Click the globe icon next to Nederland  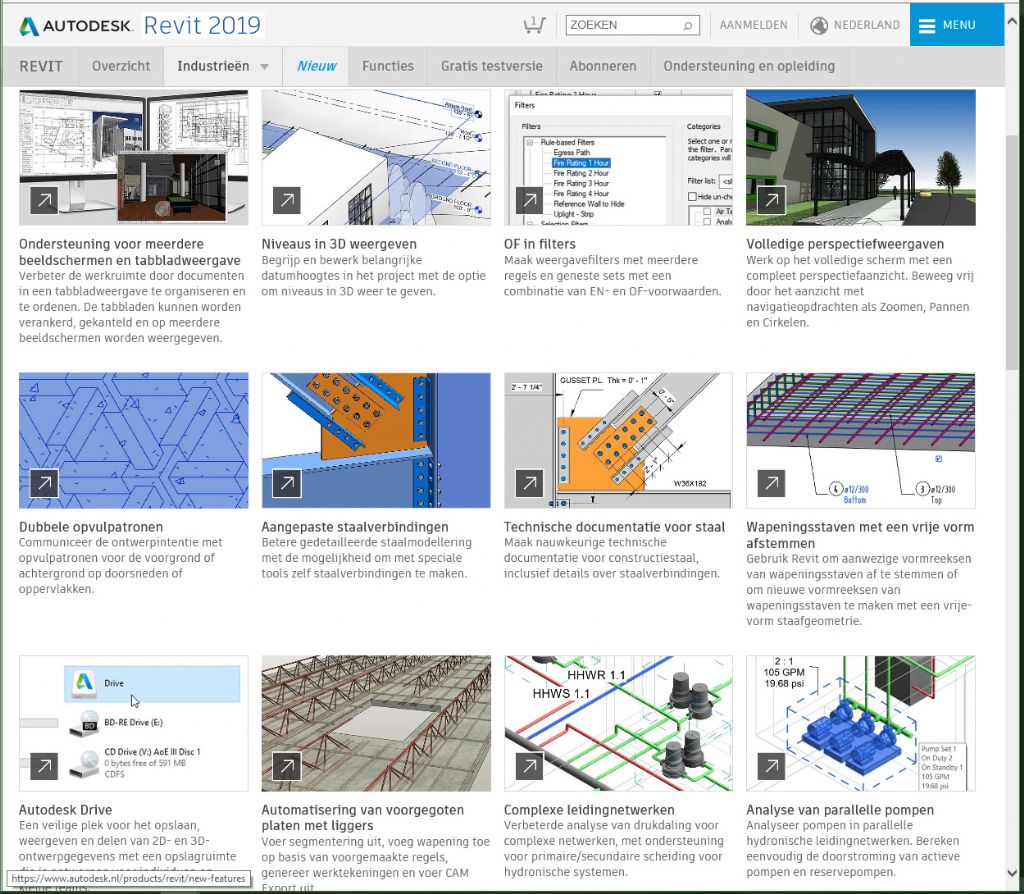(820, 26)
